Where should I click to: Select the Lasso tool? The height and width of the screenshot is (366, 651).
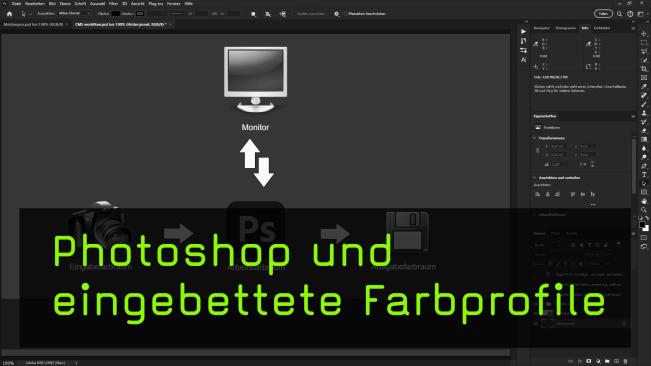(x=644, y=51)
